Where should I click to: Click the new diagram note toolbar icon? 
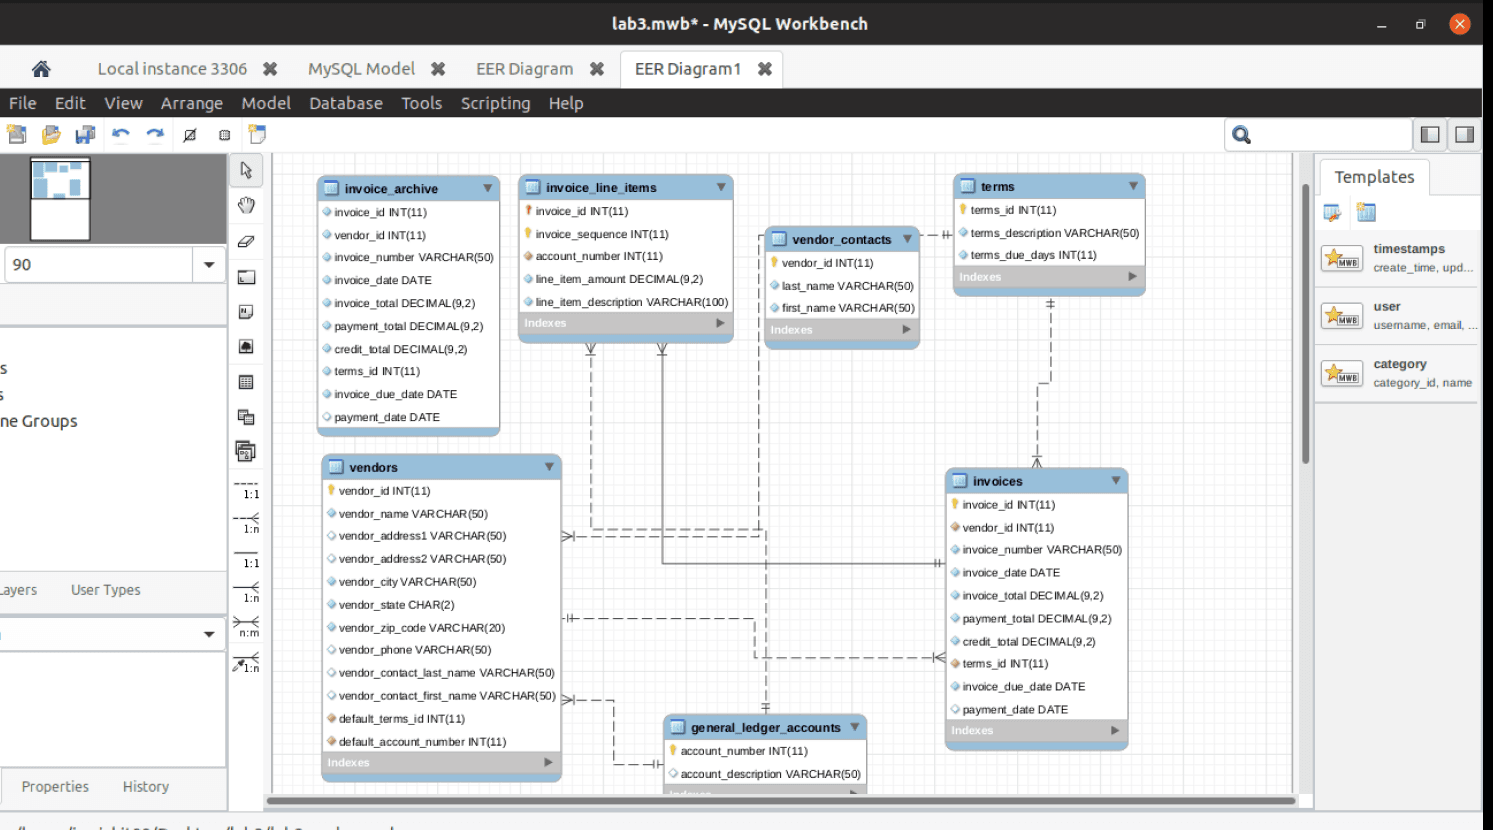click(x=257, y=134)
